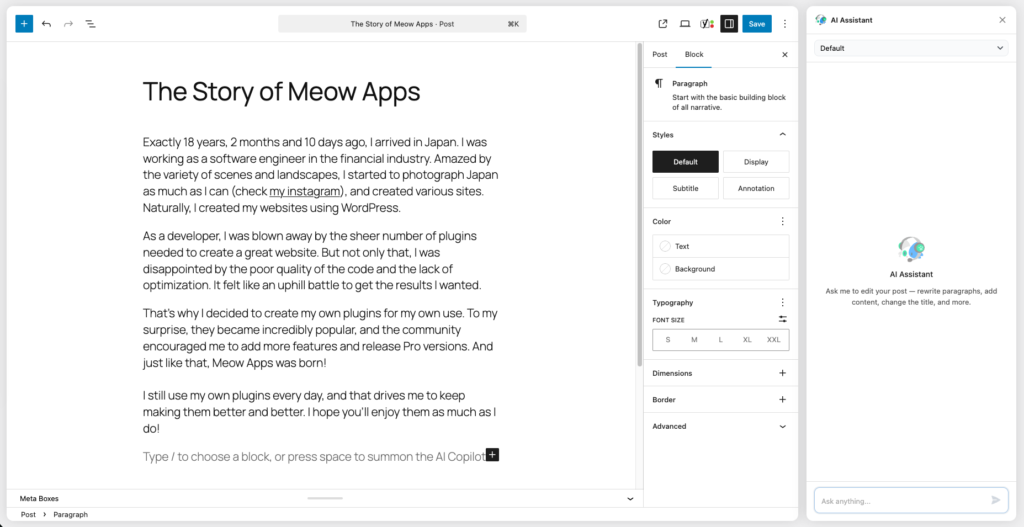Open the editor options kebab menu
The width and height of the screenshot is (1024, 527).
click(785, 23)
